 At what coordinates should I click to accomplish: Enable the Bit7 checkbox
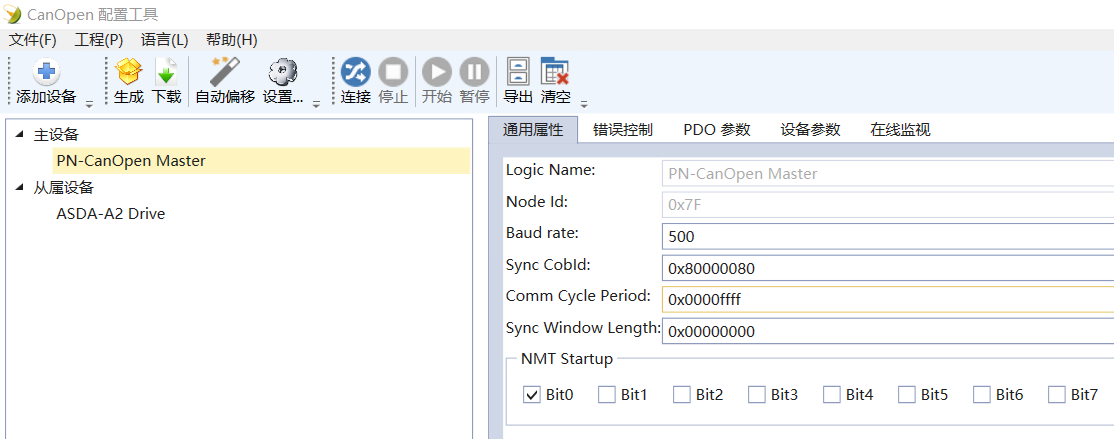[x=1057, y=394]
